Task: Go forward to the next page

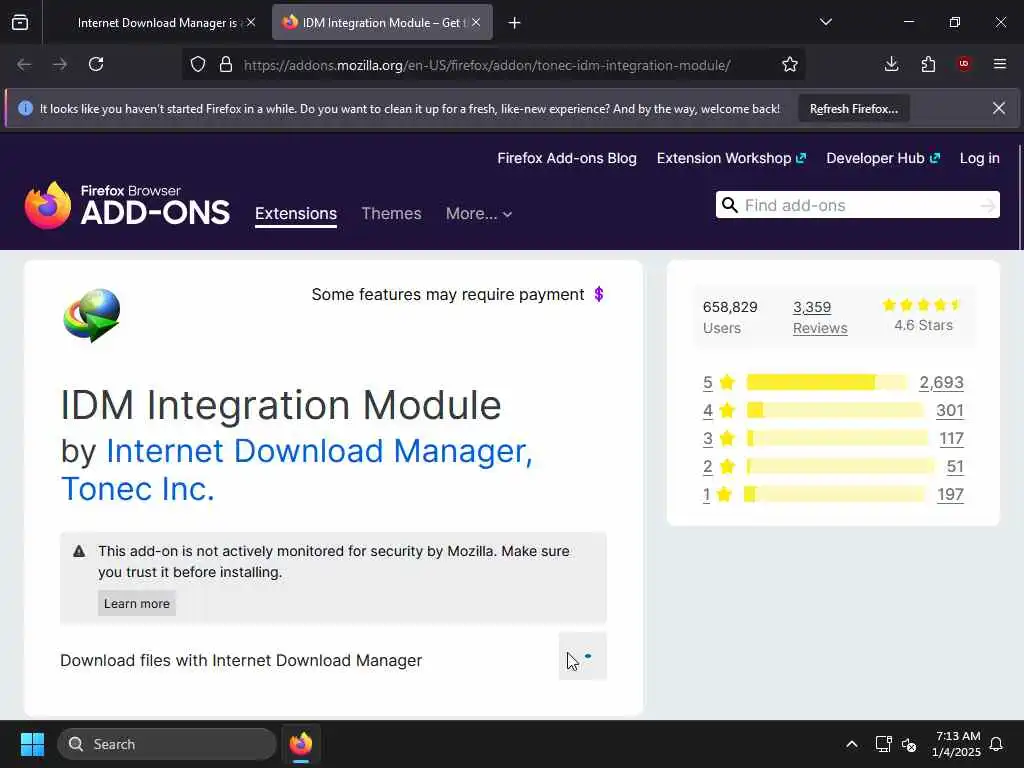Action: 59,64
